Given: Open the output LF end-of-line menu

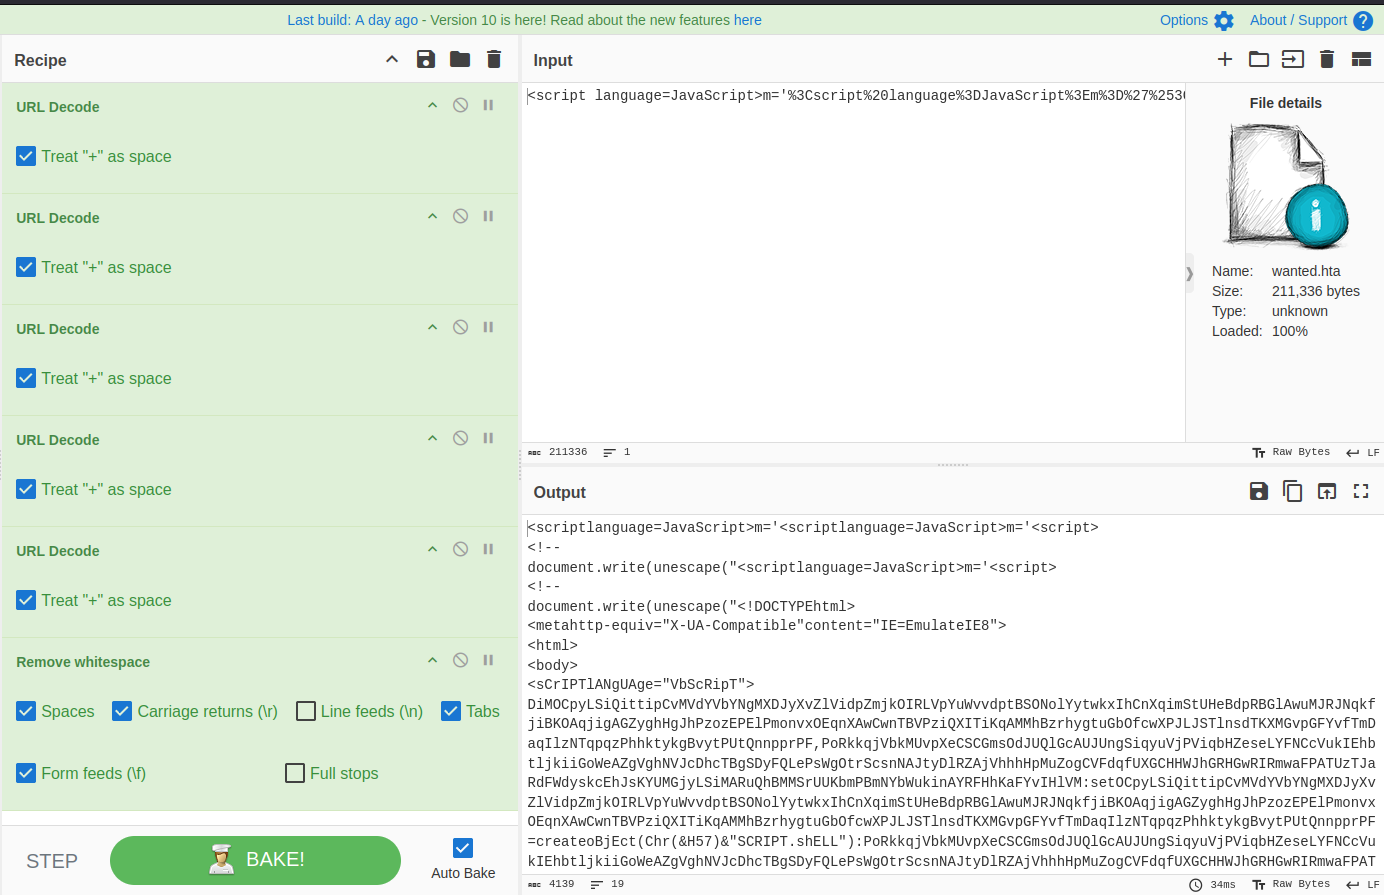Looking at the screenshot, I should click(x=1363, y=884).
